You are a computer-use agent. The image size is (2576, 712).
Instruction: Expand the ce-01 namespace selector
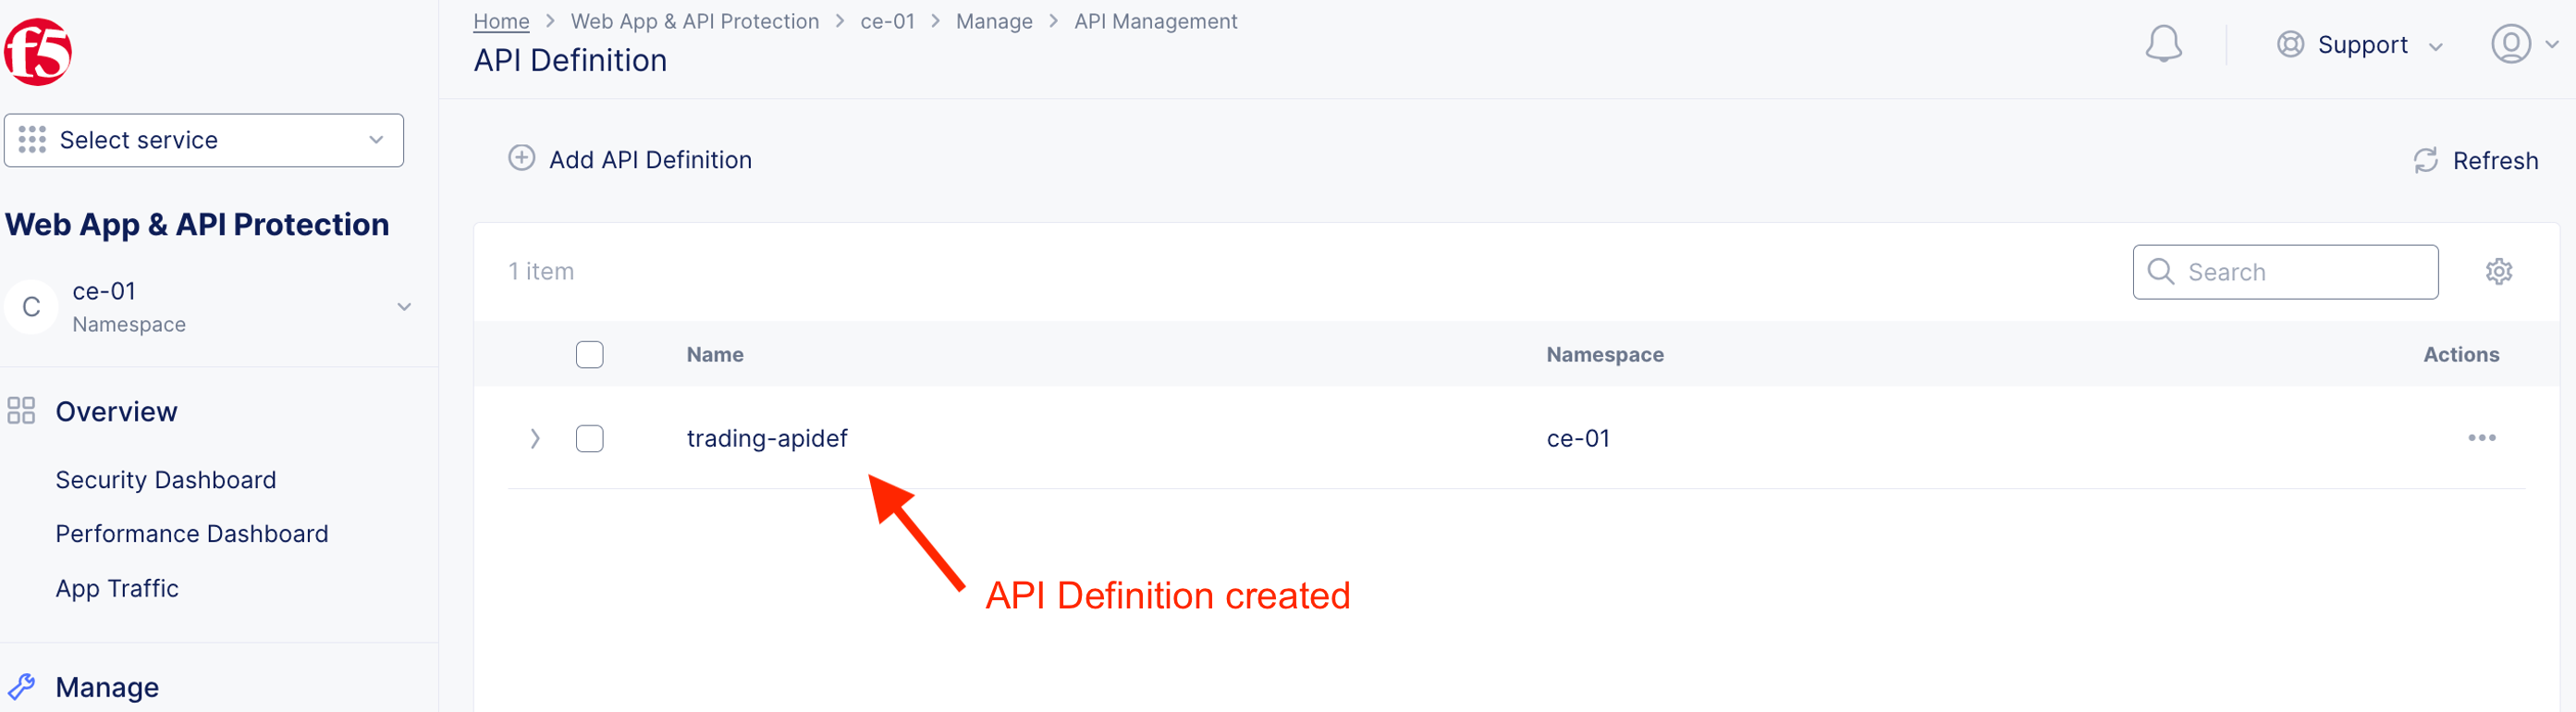[404, 307]
